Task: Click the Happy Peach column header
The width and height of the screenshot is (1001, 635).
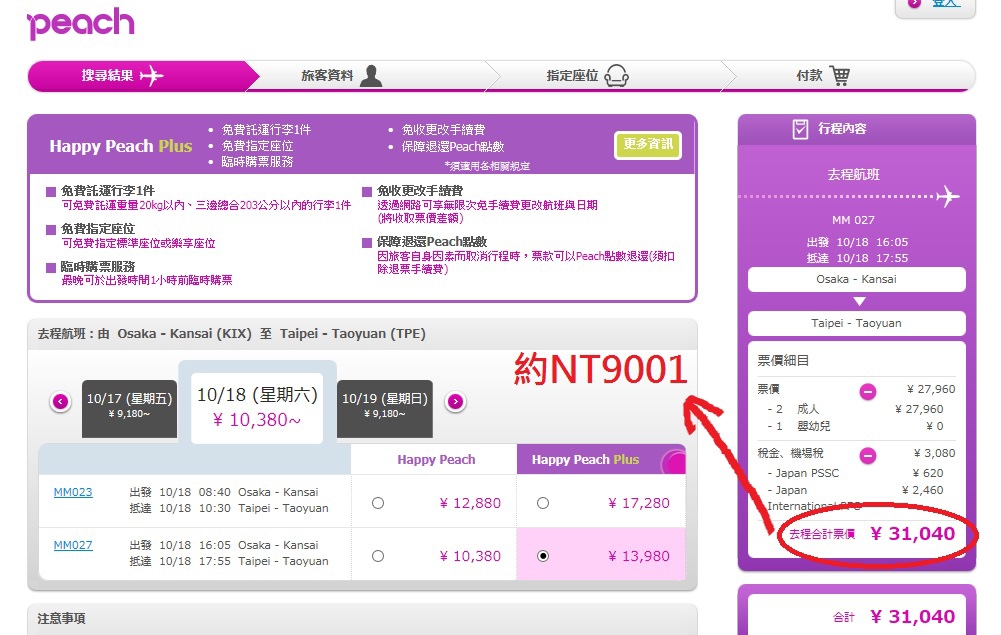Action: coord(436,459)
